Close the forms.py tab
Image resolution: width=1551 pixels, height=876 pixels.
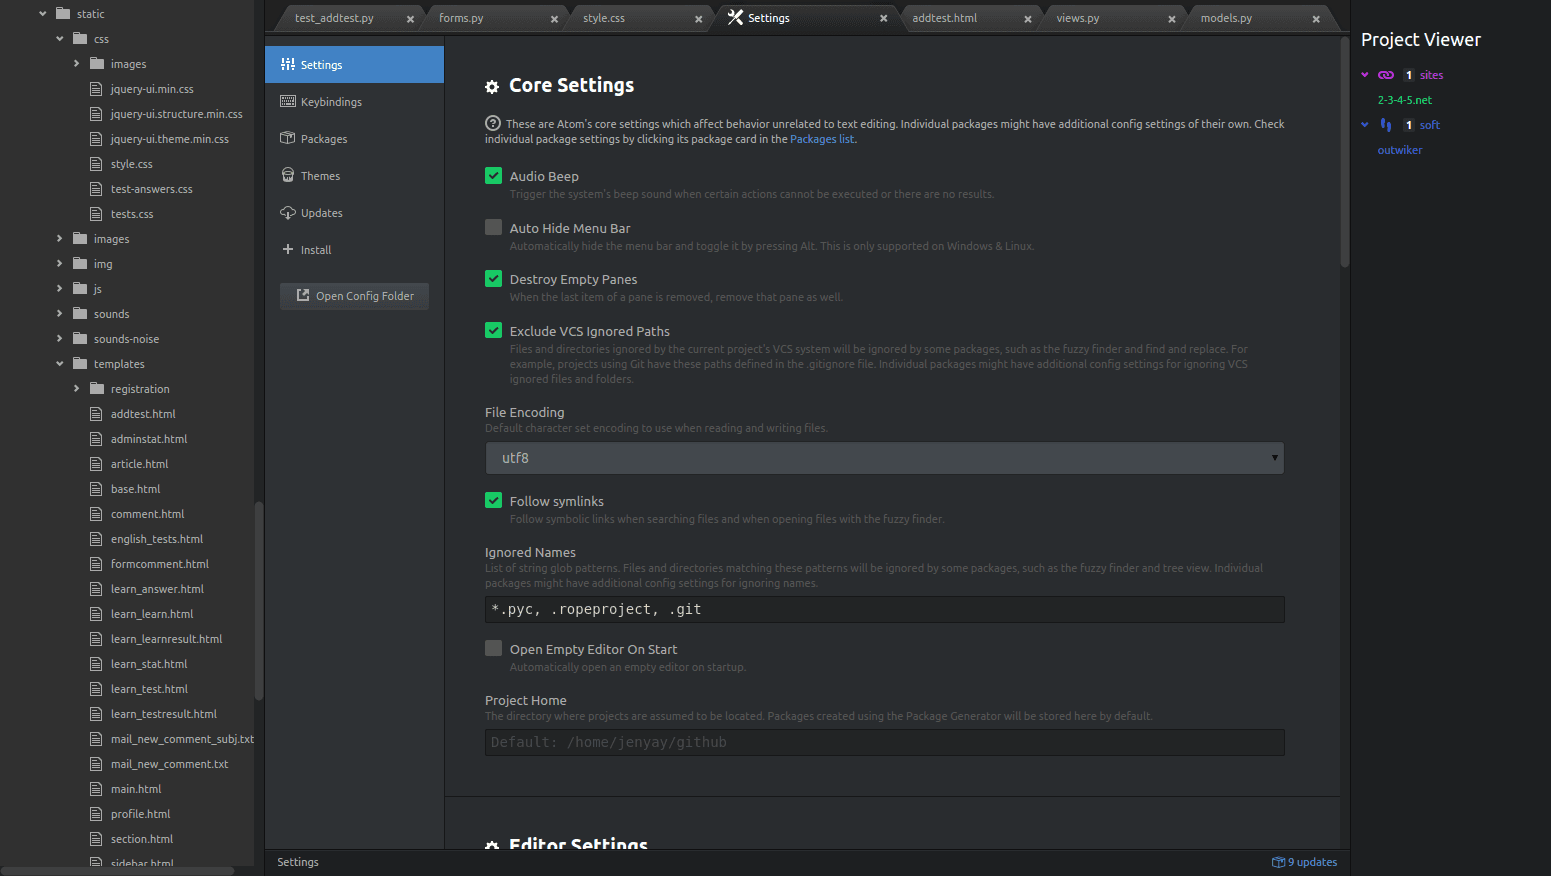(554, 19)
